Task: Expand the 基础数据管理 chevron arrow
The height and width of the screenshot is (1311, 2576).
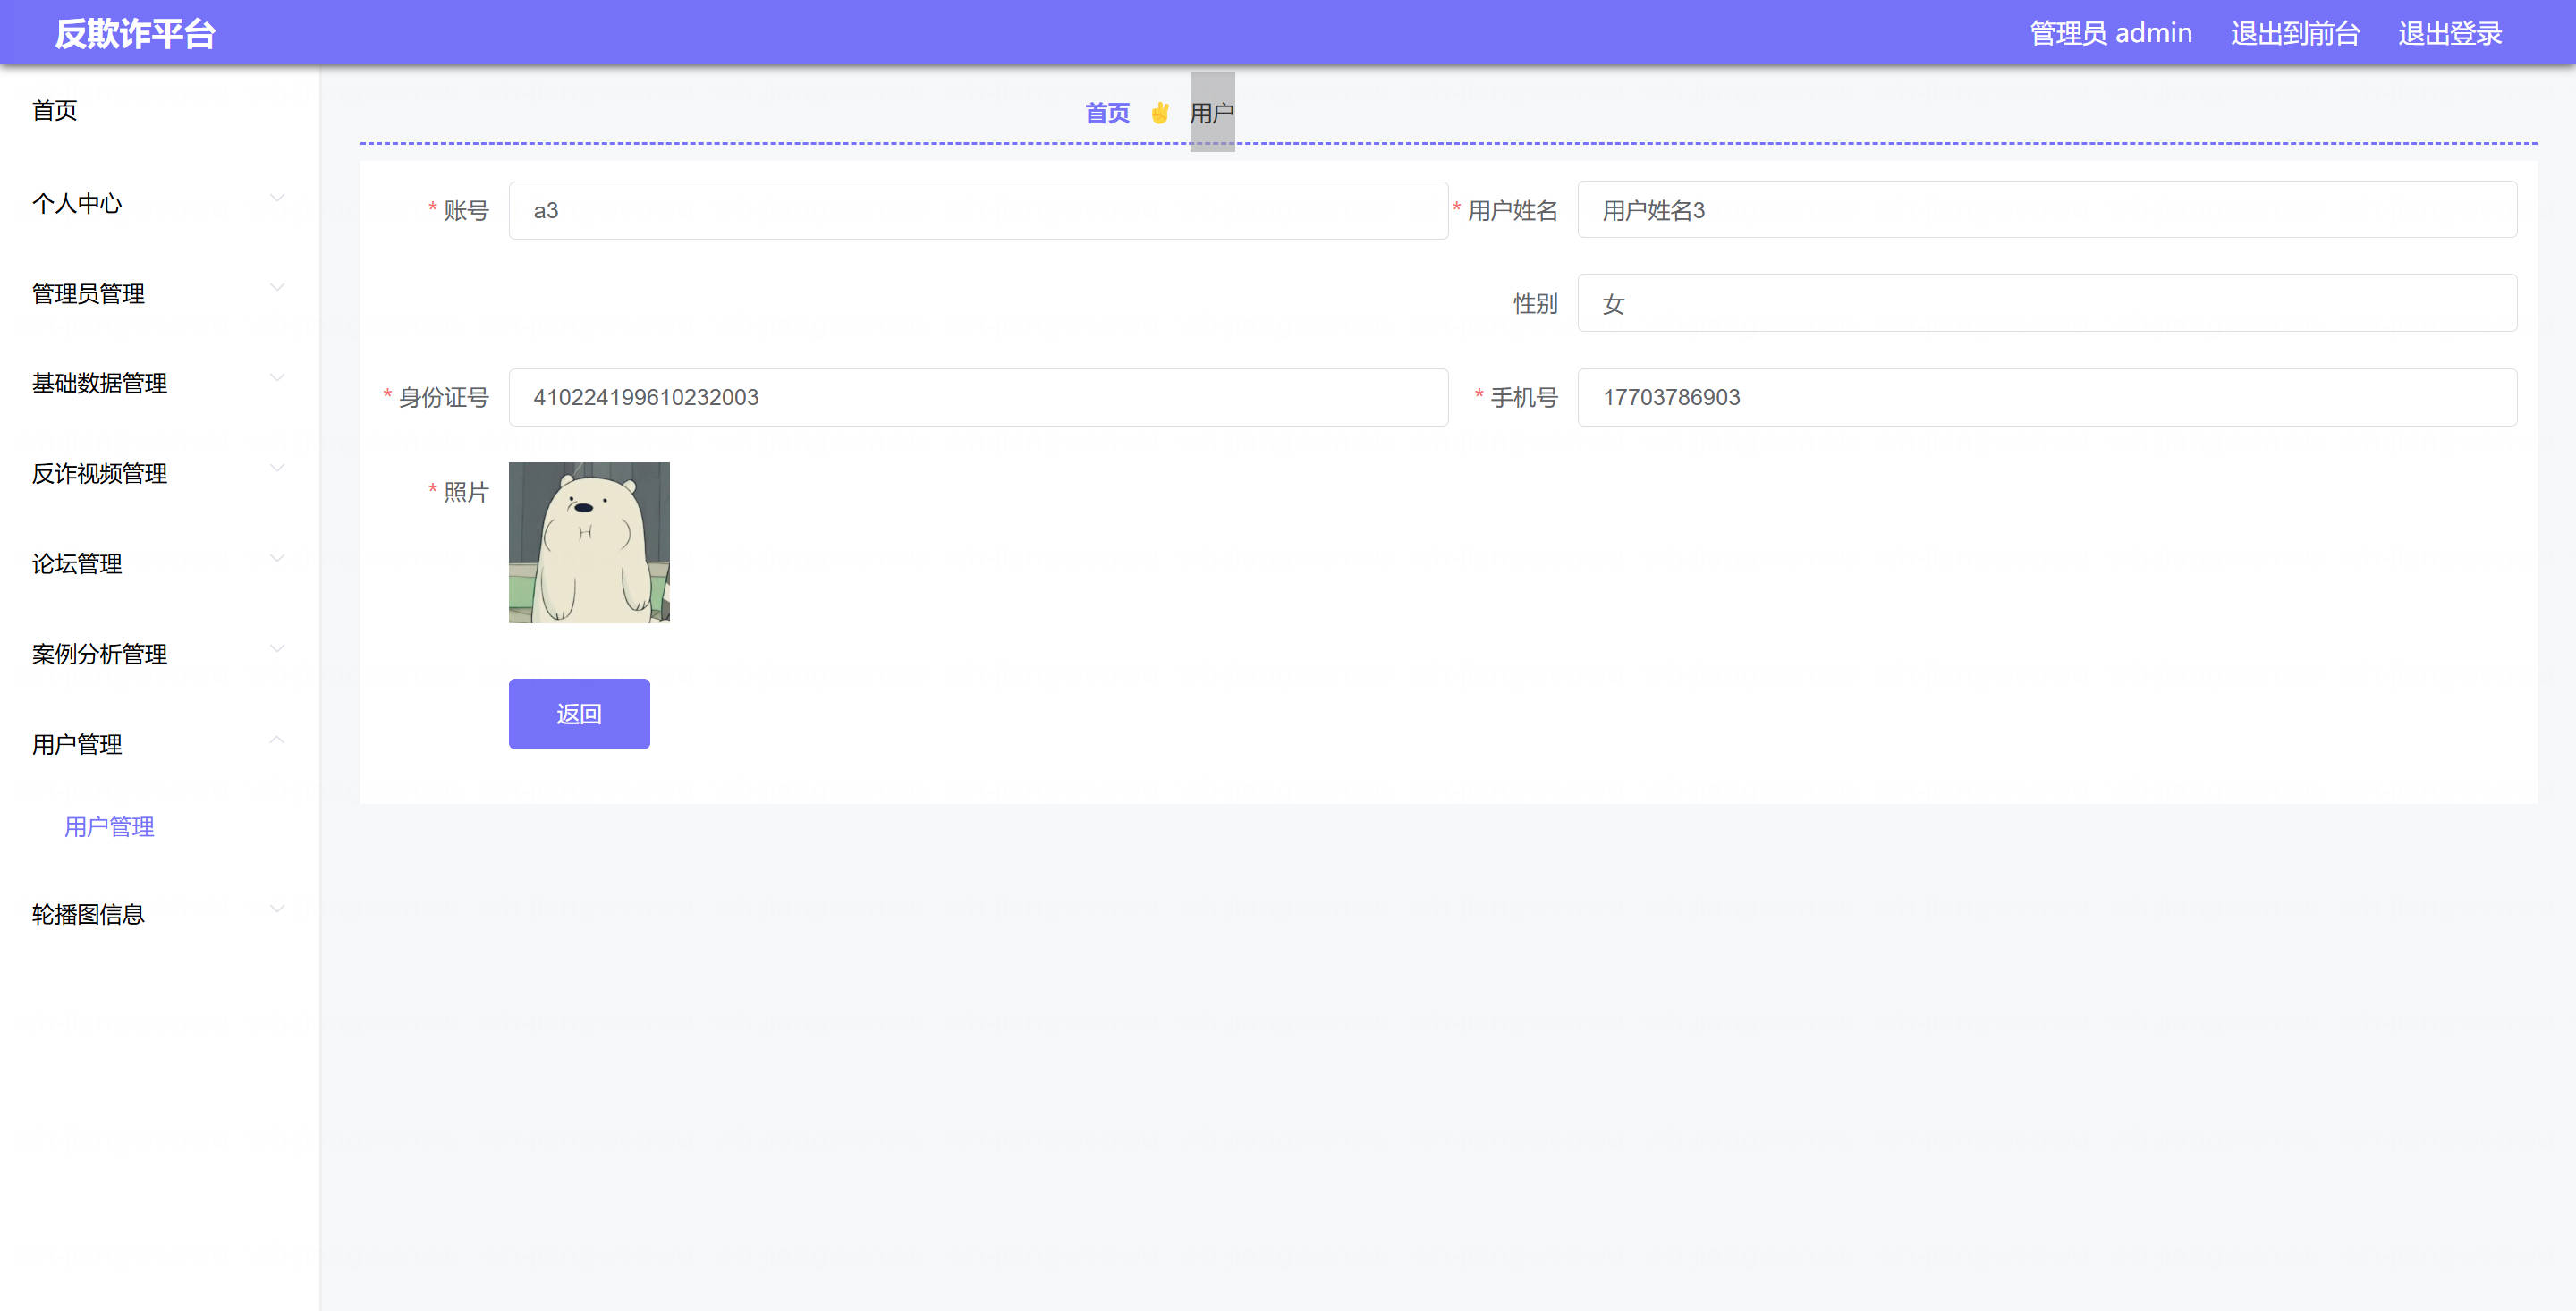Action: [277, 378]
